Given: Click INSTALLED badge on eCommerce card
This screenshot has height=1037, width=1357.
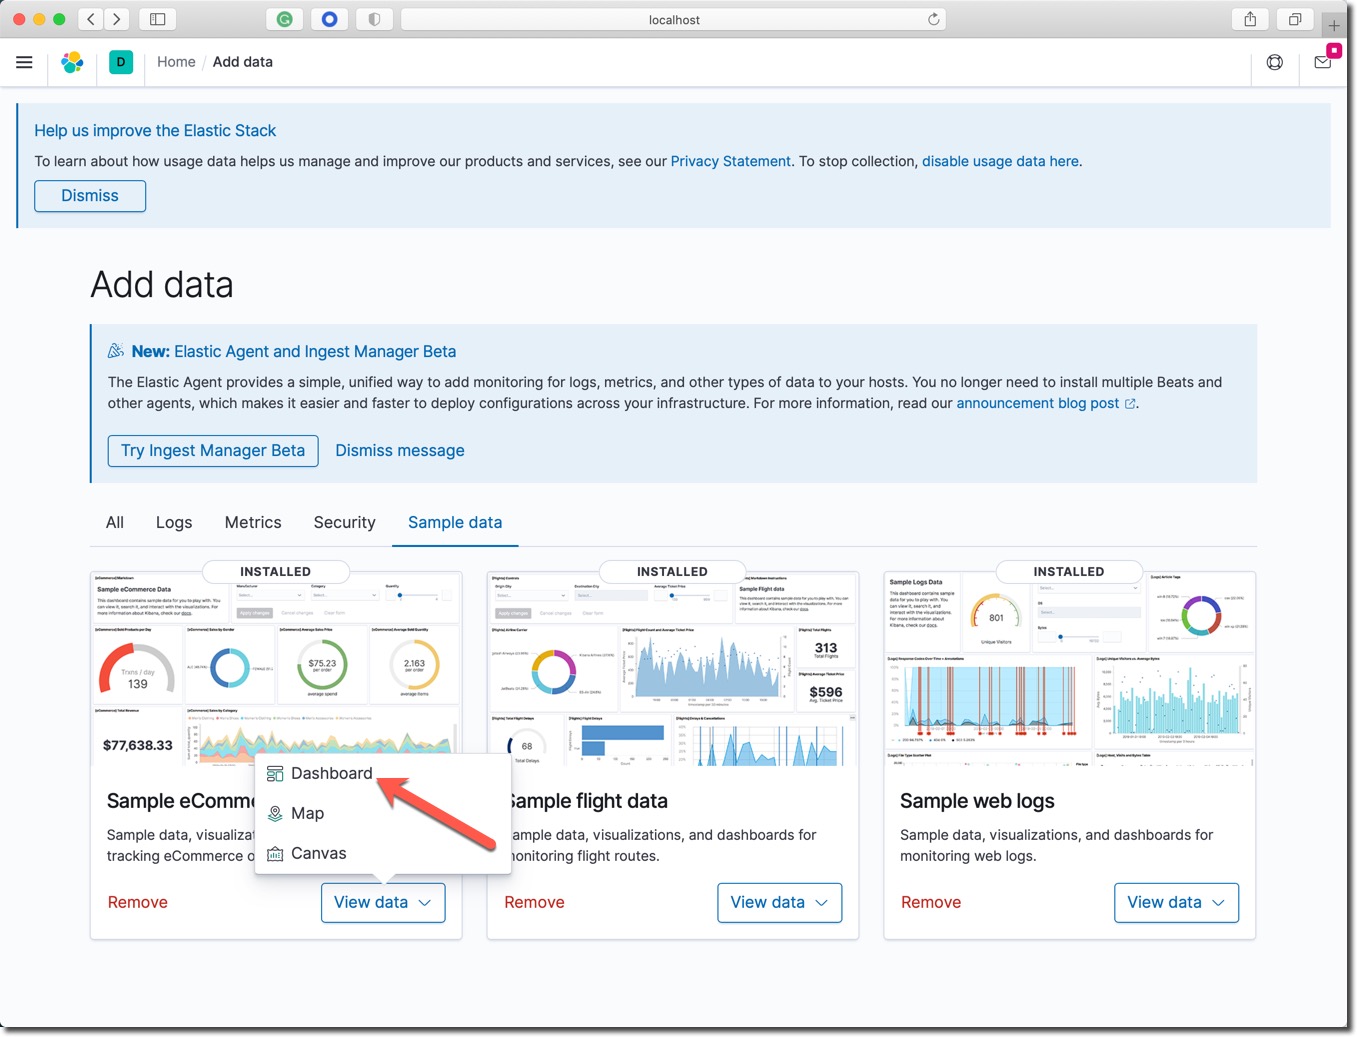Looking at the screenshot, I should point(275,572).
